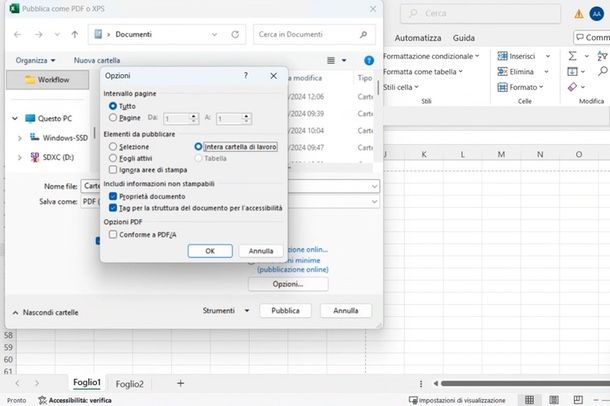Screen dimensions: 610x406
Task: Expand the Windows-SSD drive node
Action: click(x=19, y=138)
